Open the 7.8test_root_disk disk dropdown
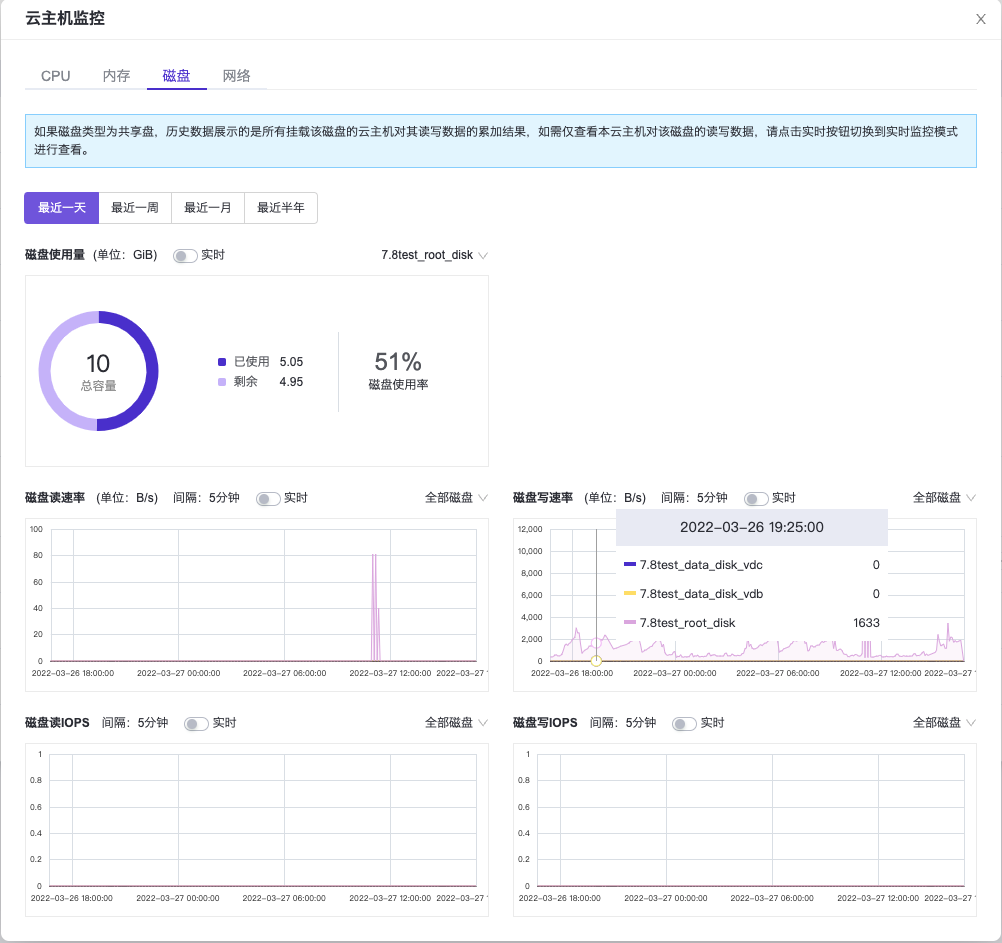The image size is (1002, 943). [x=434, y=256]
